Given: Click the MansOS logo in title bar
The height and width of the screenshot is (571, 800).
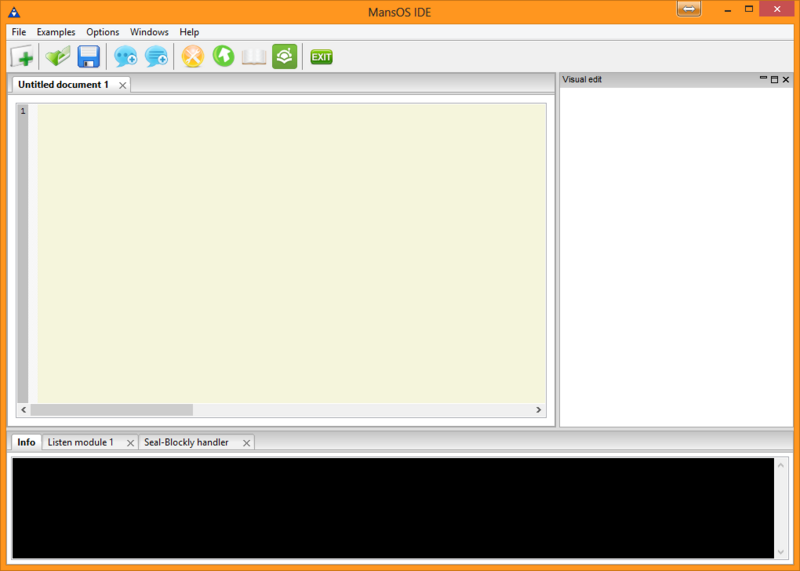Looking at the screenshot, I should 14,12.
